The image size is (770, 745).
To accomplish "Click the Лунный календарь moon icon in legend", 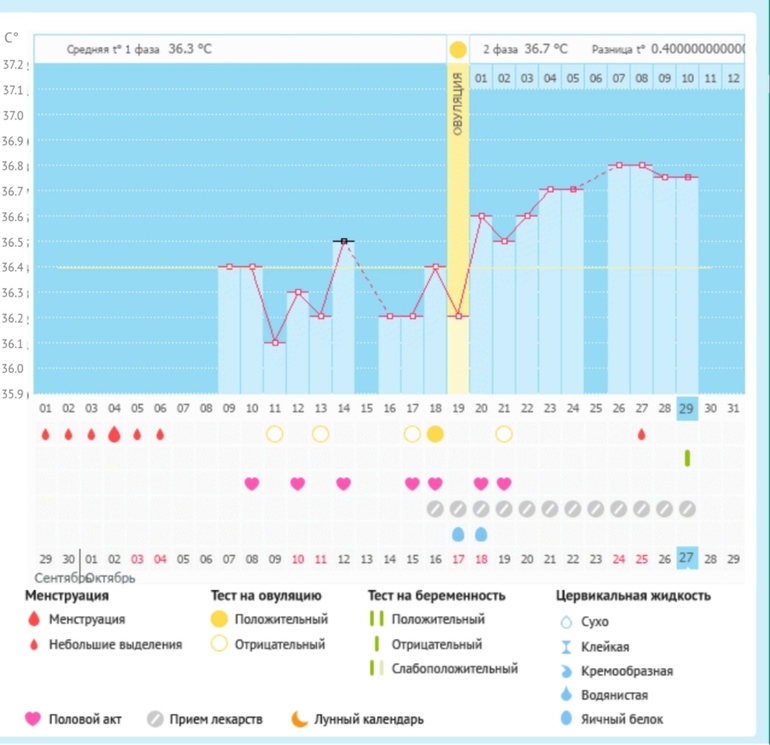I will (299, 719).
